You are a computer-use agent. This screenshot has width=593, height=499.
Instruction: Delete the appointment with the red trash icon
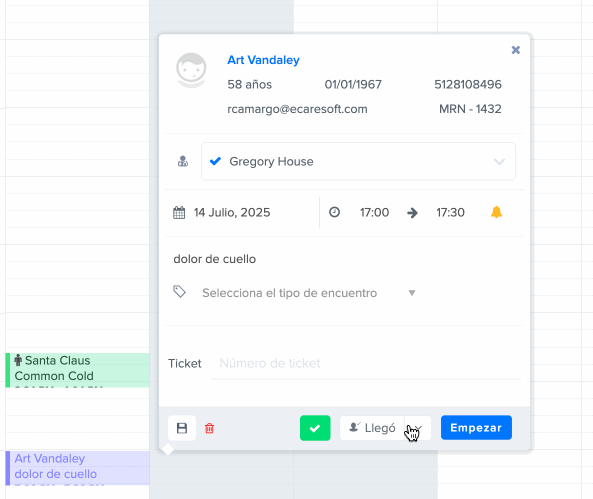point(209,428)
